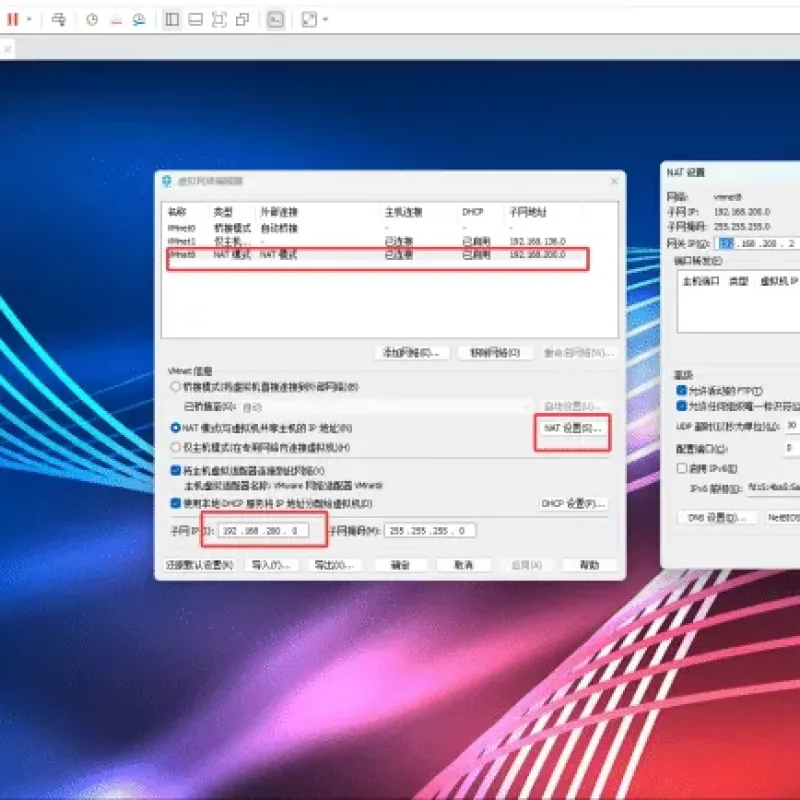Toggle use local DHCP service checkbox
Viewport: 800px width, 800px height.
pyautogui.click(x=176, y=503)
